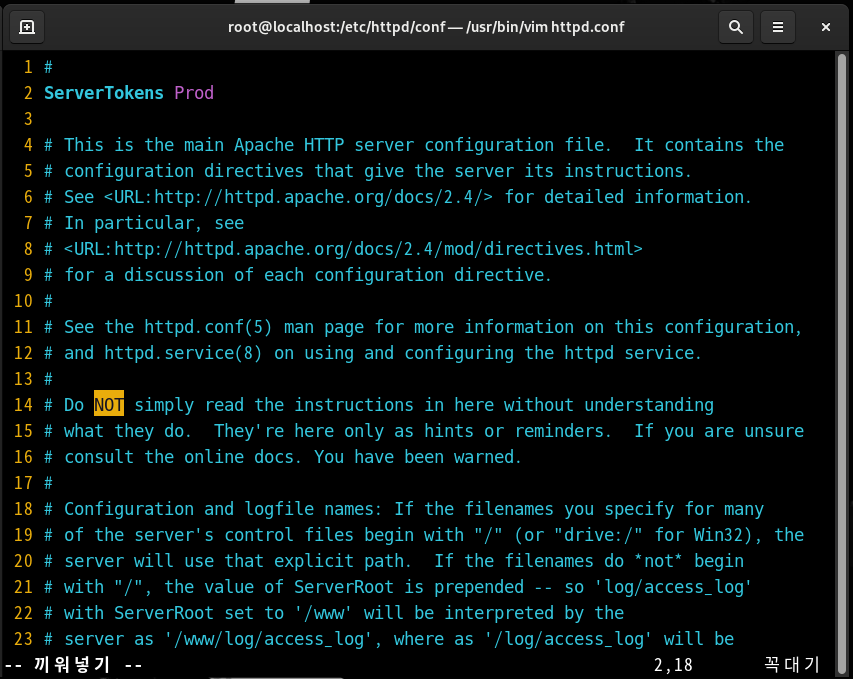Click the directives.html URL on line 8
Viewport: 853px width, 679px height.
[353, 249]
